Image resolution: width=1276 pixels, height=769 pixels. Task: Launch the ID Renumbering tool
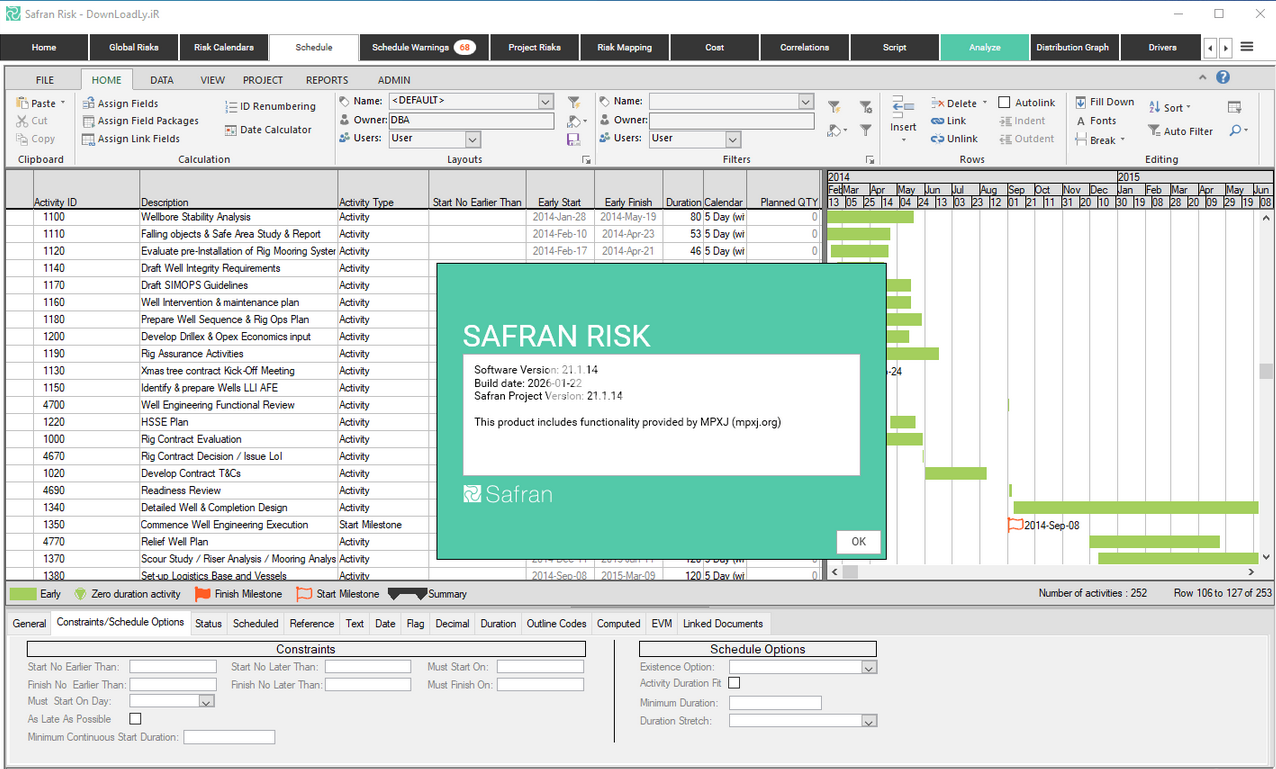[x=270, y=106]
